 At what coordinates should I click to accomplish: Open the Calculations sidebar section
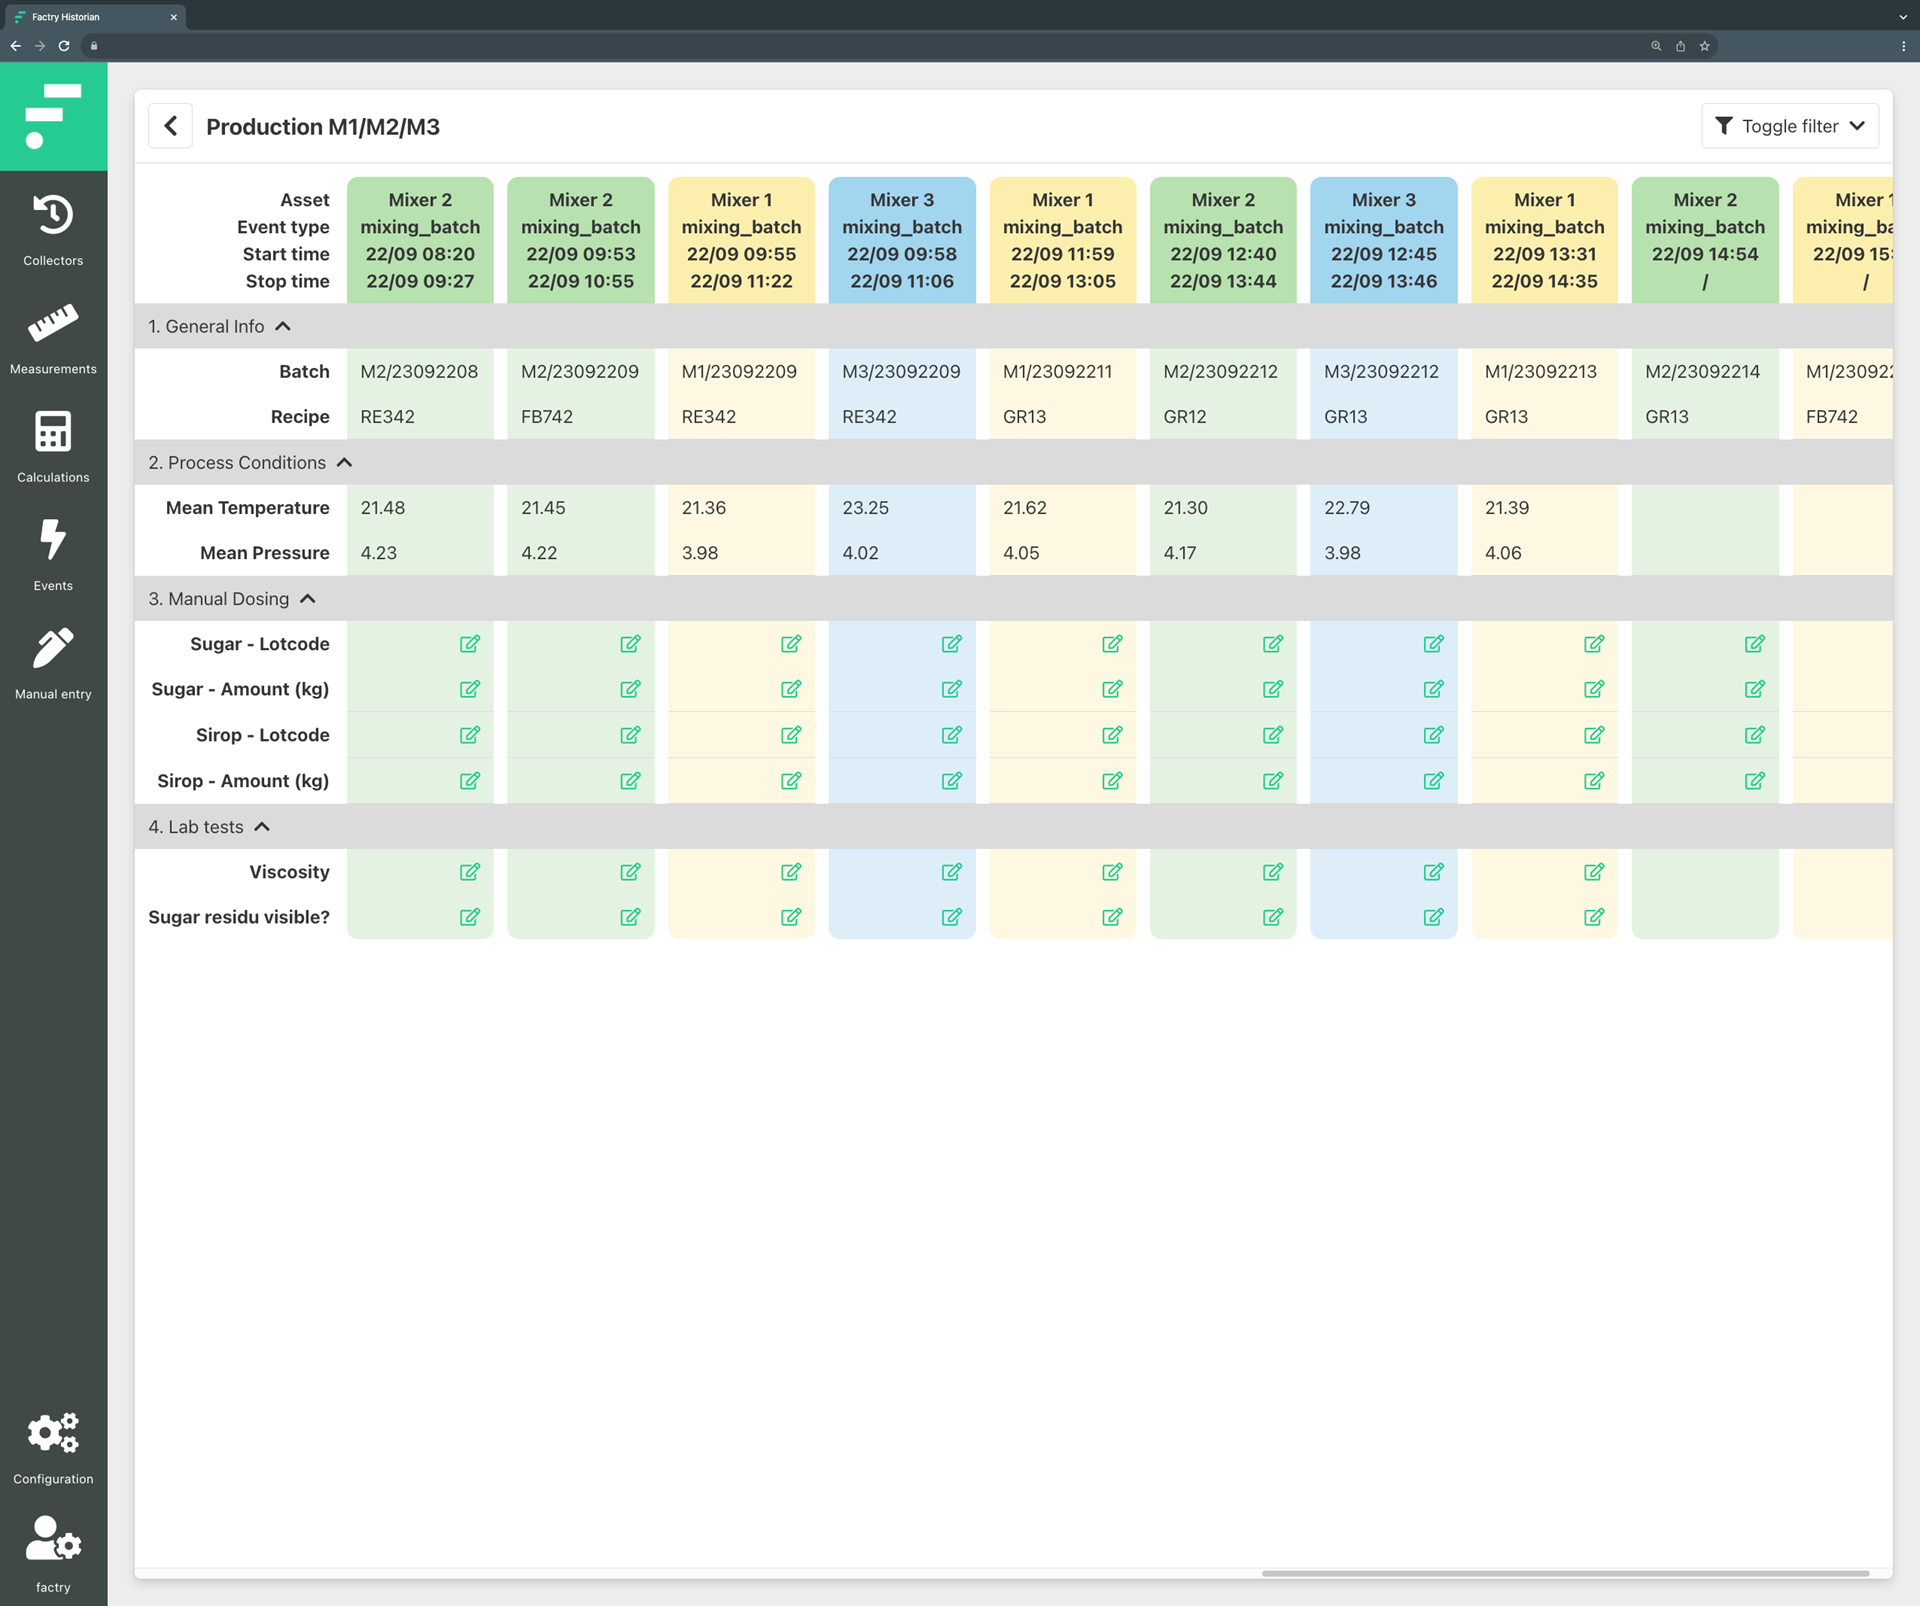(53, 447)
